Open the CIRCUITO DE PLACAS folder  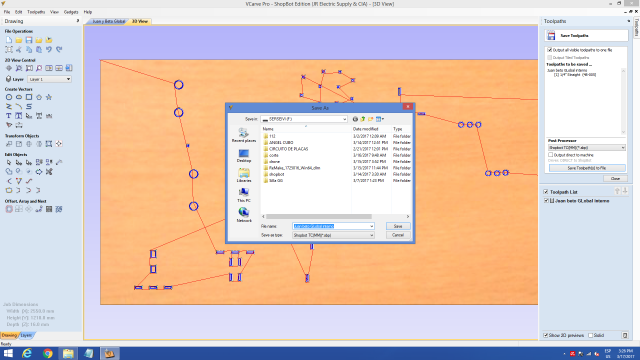tap(289, 149)
